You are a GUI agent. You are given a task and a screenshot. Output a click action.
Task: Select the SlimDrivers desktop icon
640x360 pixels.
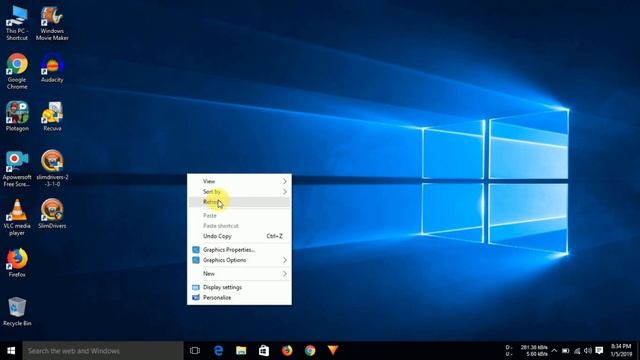(x=52, y=214)
